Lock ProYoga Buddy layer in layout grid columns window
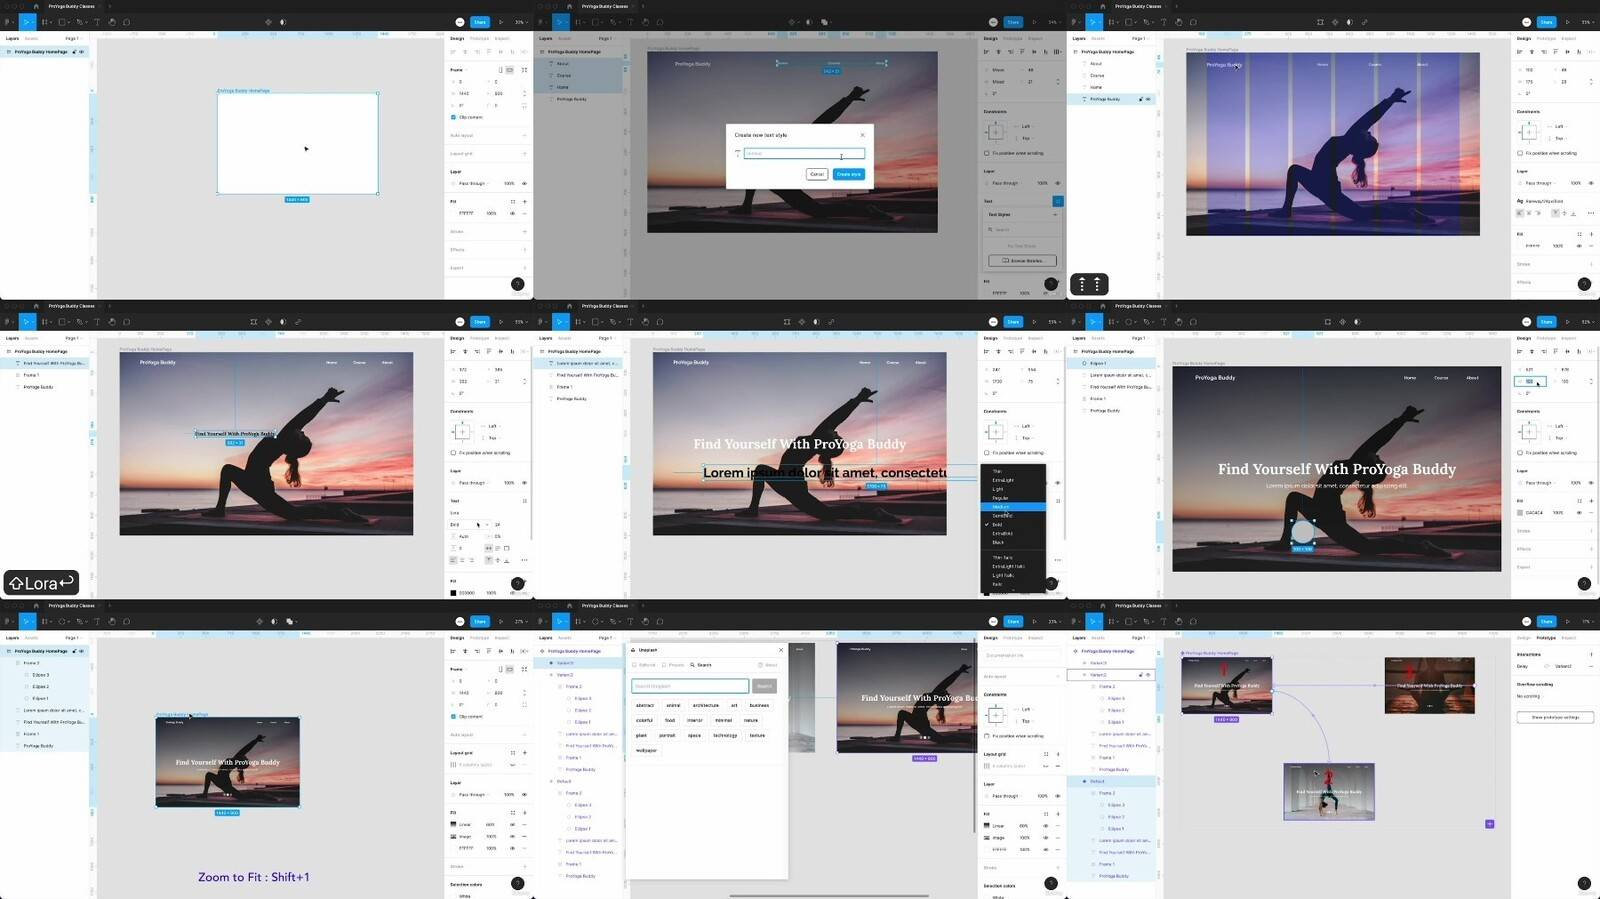Screen dimensions: 1600x899 (x=1139, y=99)
